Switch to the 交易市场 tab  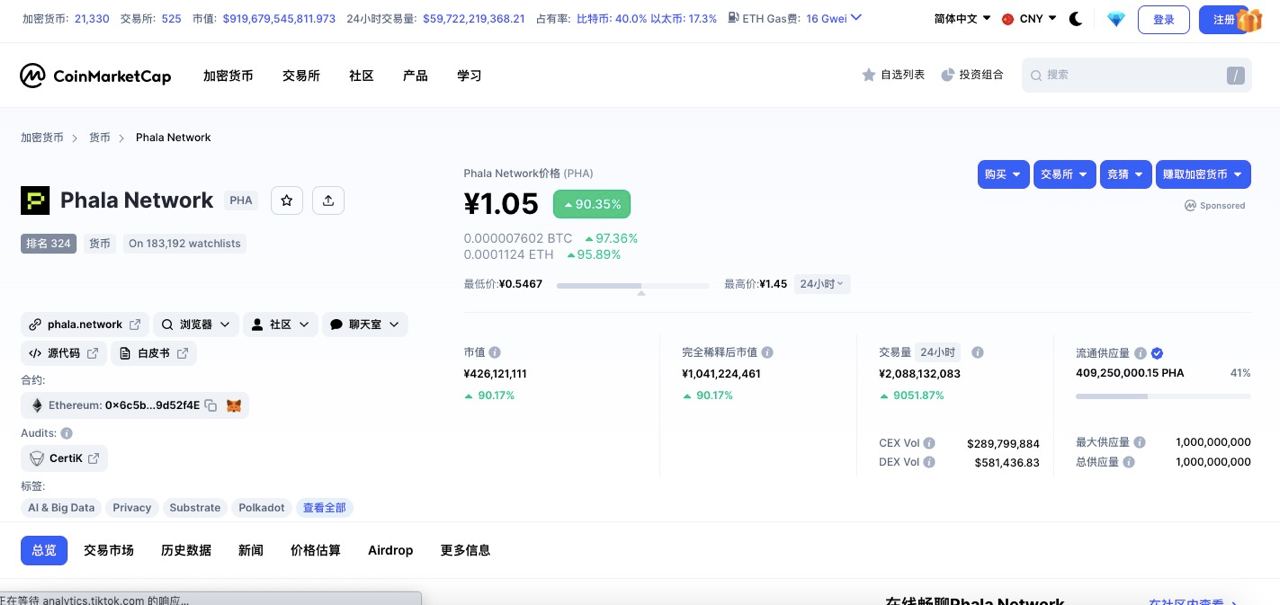(108, 550)
